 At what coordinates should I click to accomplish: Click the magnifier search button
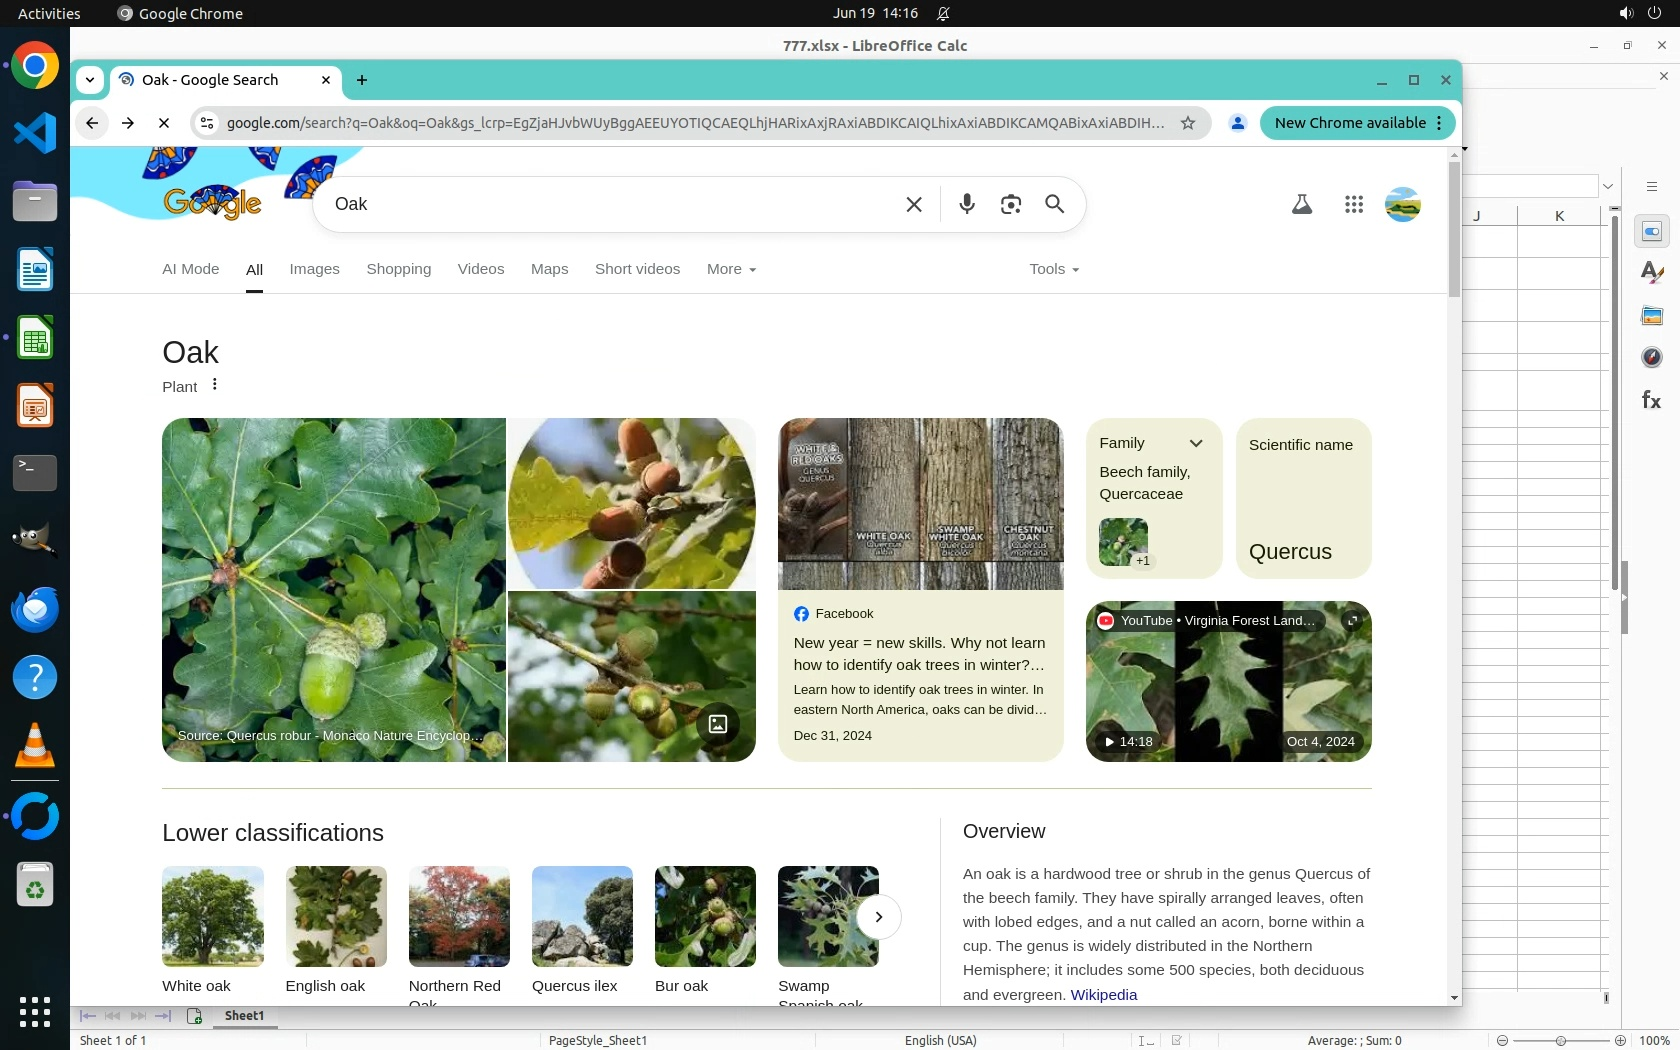tap(1054, 204)
